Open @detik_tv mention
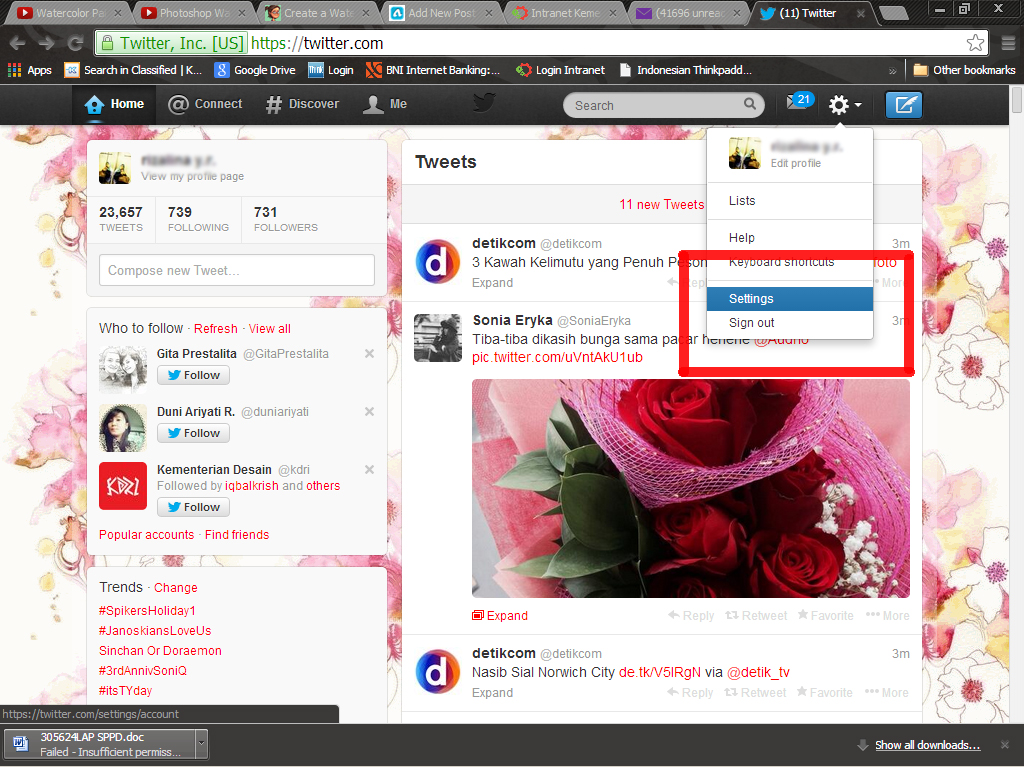Viewport: 1024px width, 768px height. 758,673
